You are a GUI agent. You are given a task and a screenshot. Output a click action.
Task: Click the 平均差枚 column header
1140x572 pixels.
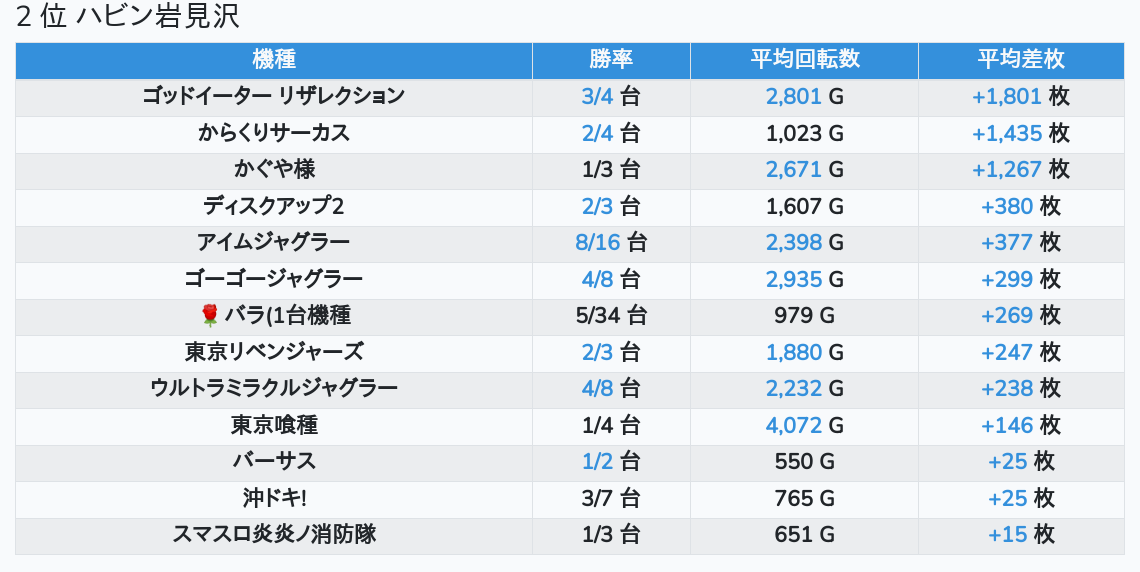pyautogui.click(x=1021, y=60)
